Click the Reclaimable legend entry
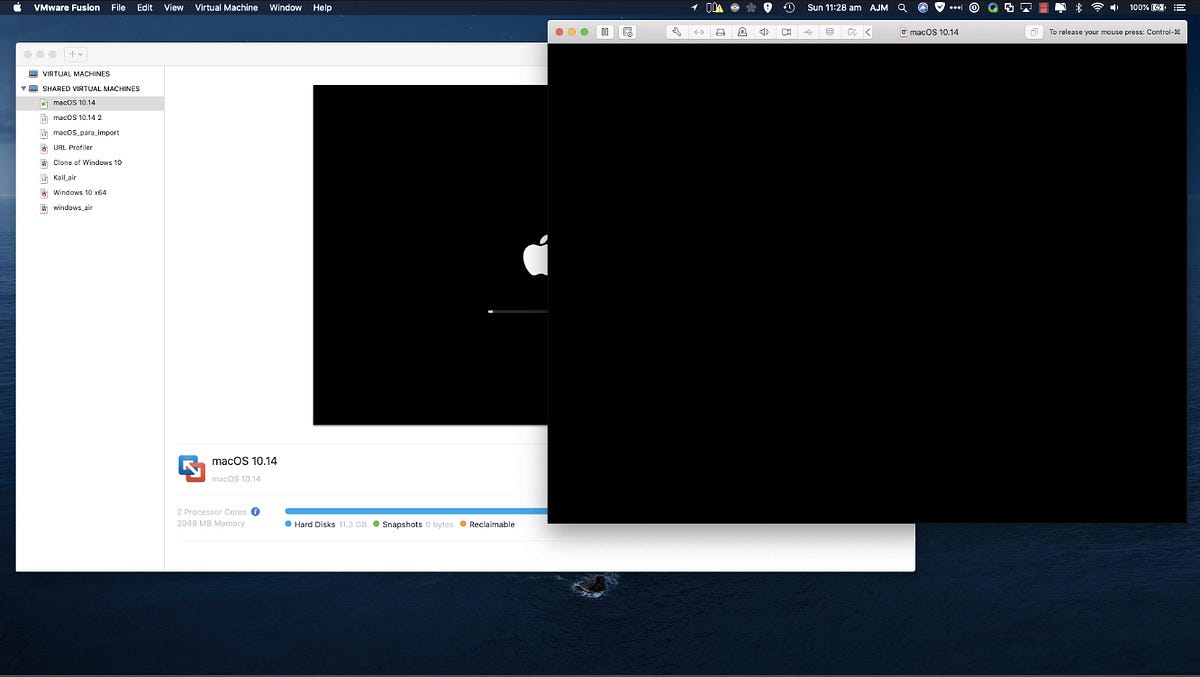 (487, 524)
